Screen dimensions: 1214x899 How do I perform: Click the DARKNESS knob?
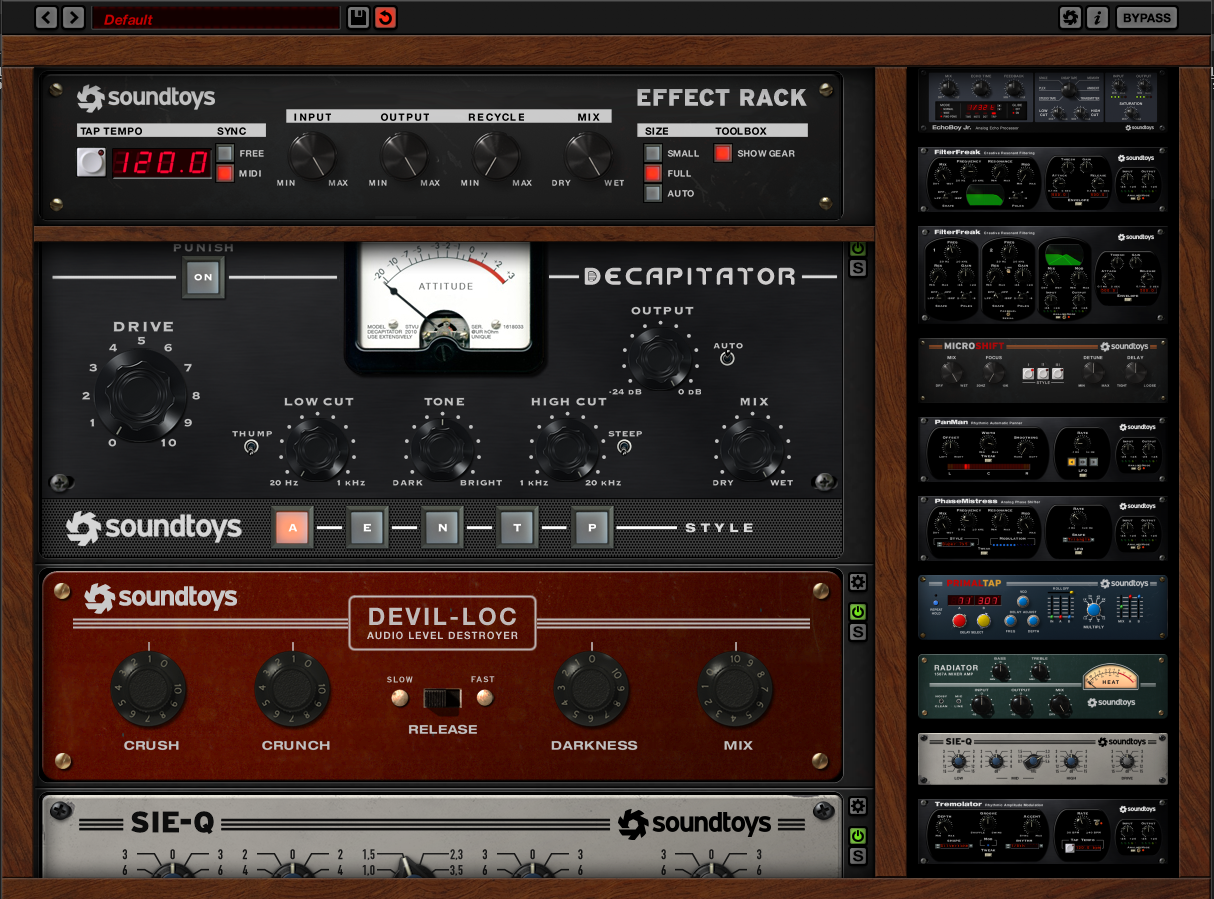coord(592,688)
